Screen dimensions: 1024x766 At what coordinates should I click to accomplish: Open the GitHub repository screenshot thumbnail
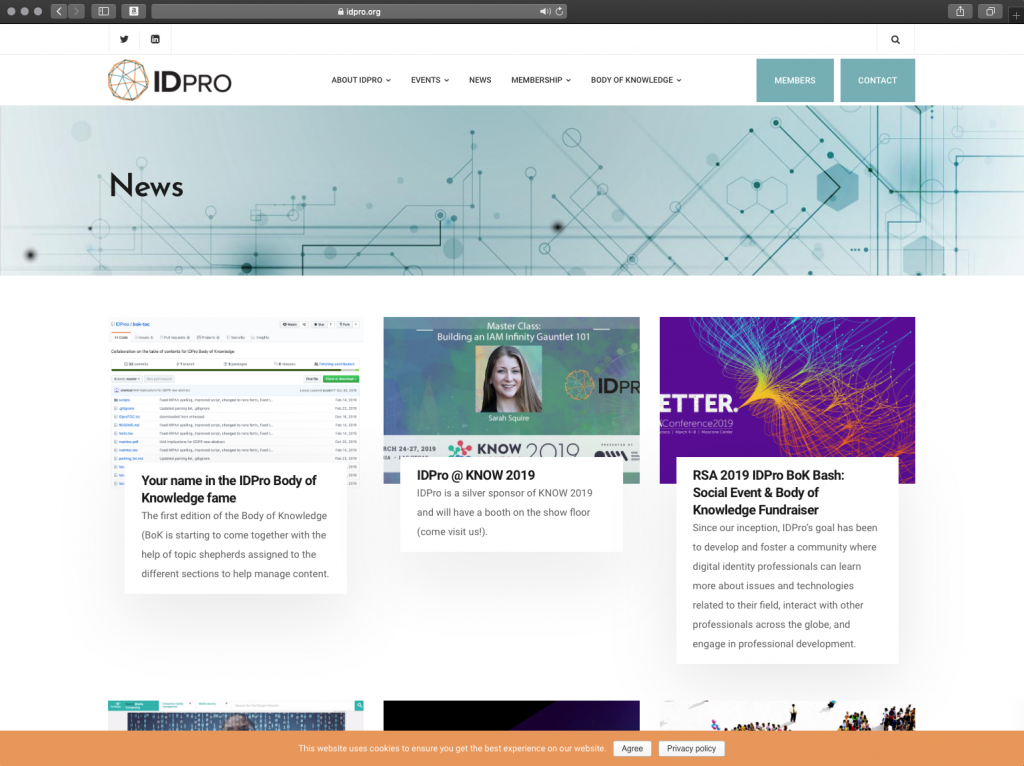point(236,391)
